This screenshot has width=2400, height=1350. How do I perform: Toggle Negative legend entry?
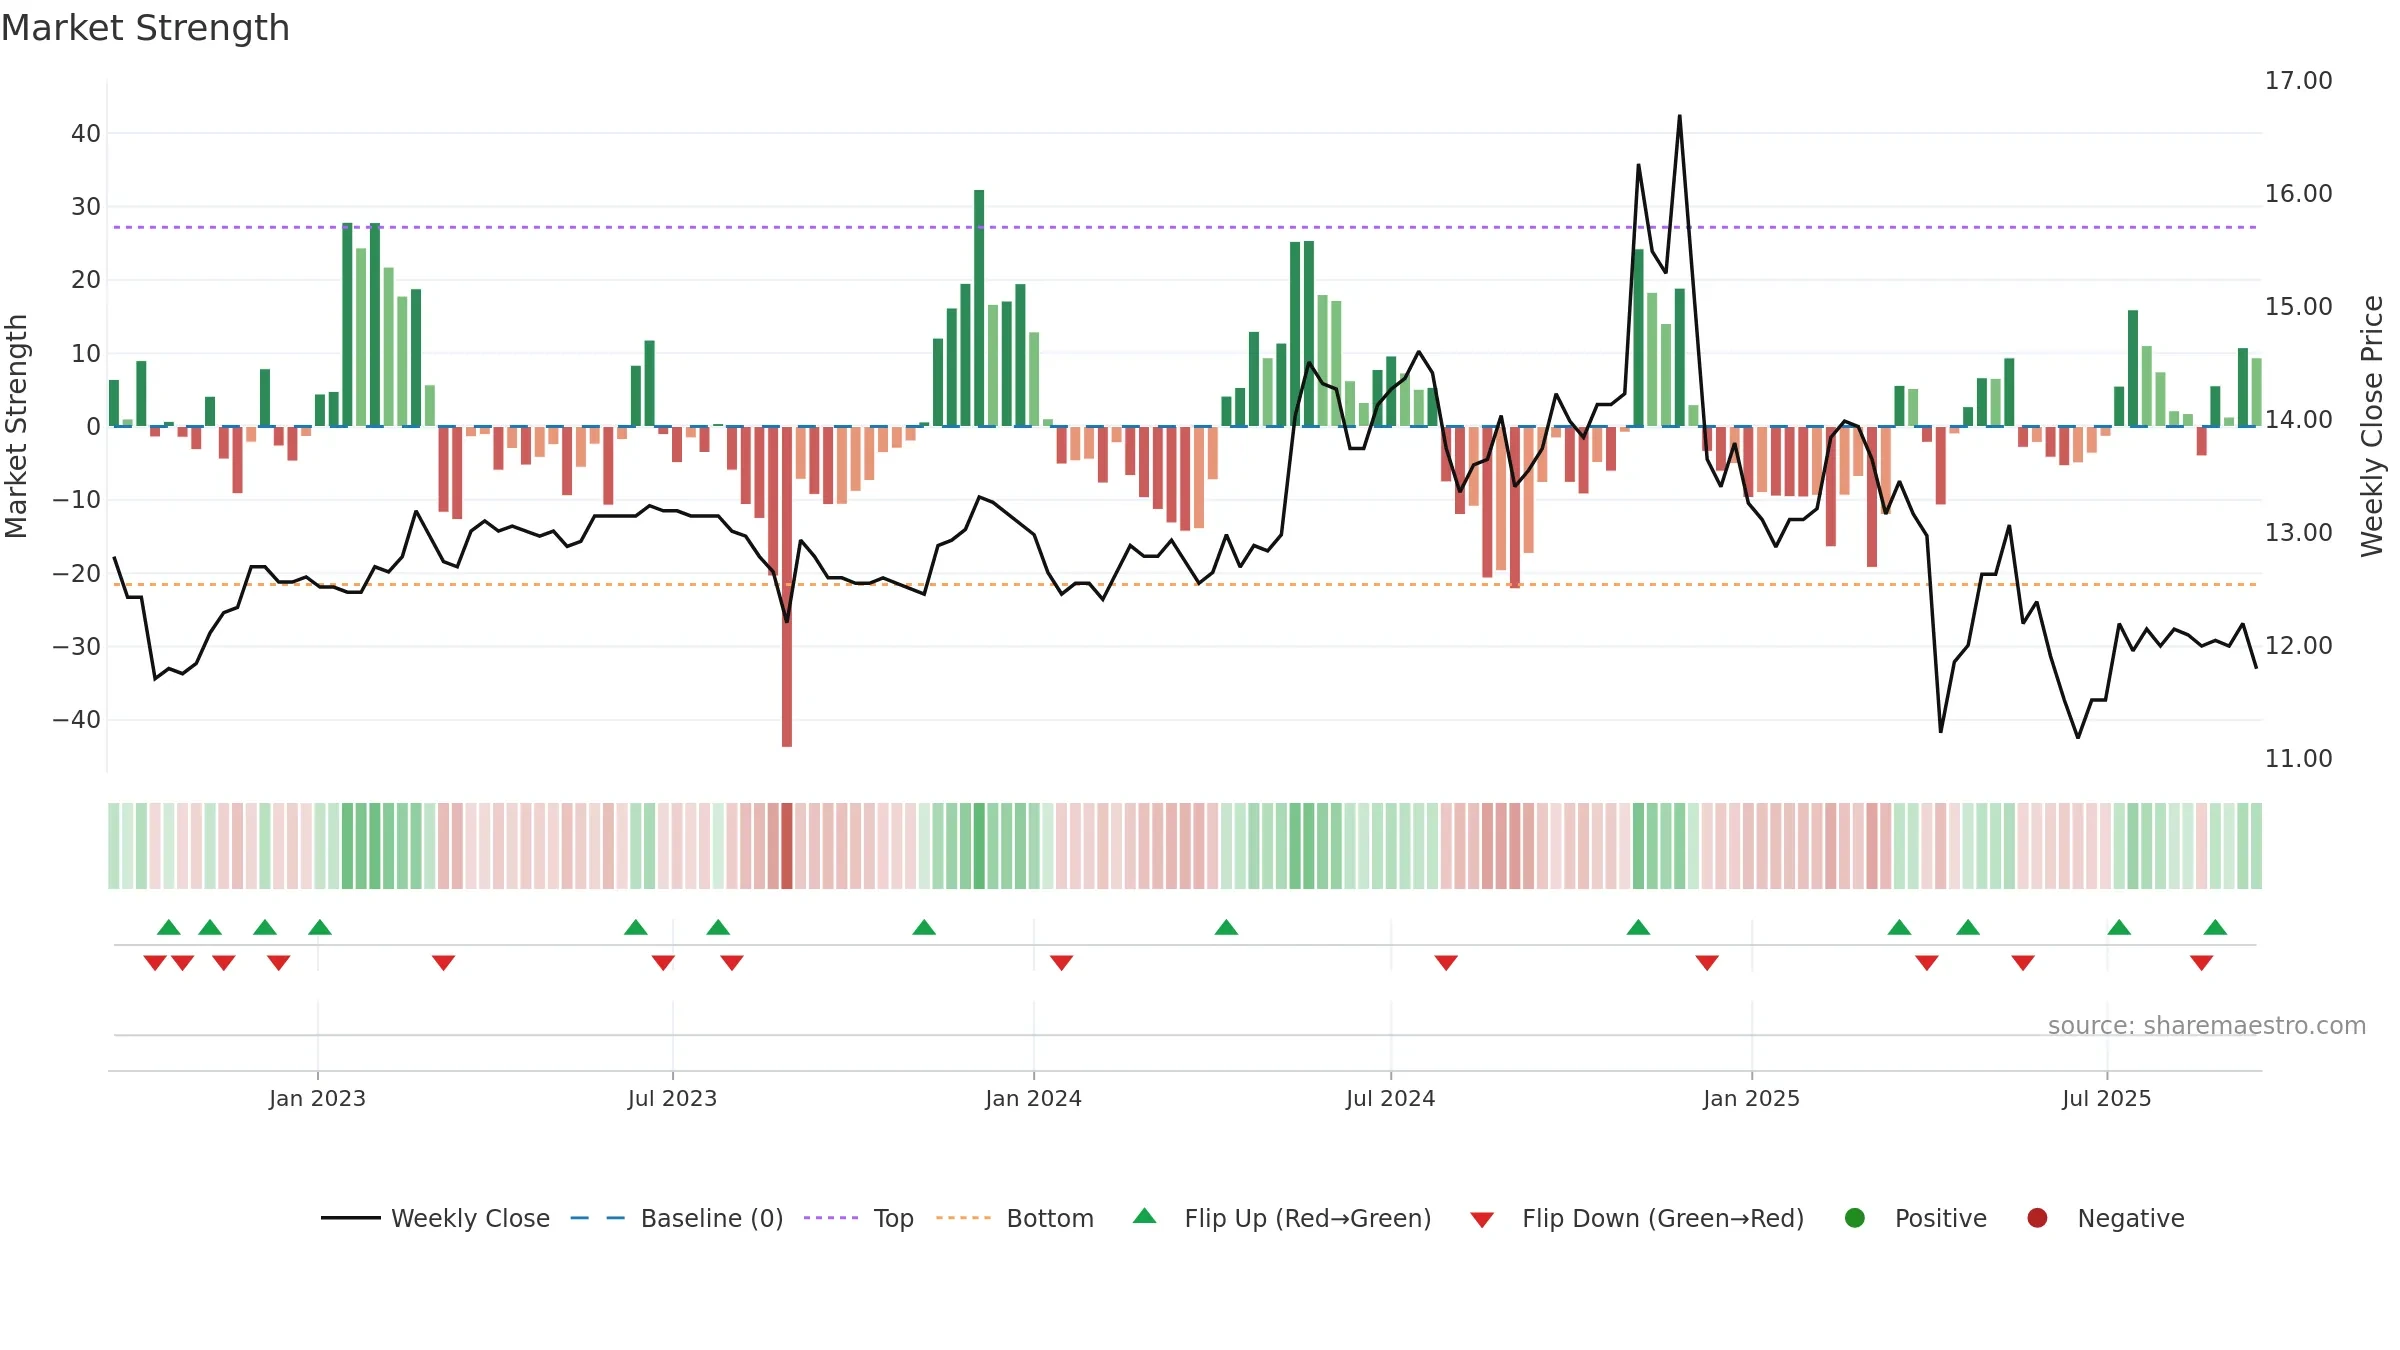pyautogui.click(x=2105, y=1218)
